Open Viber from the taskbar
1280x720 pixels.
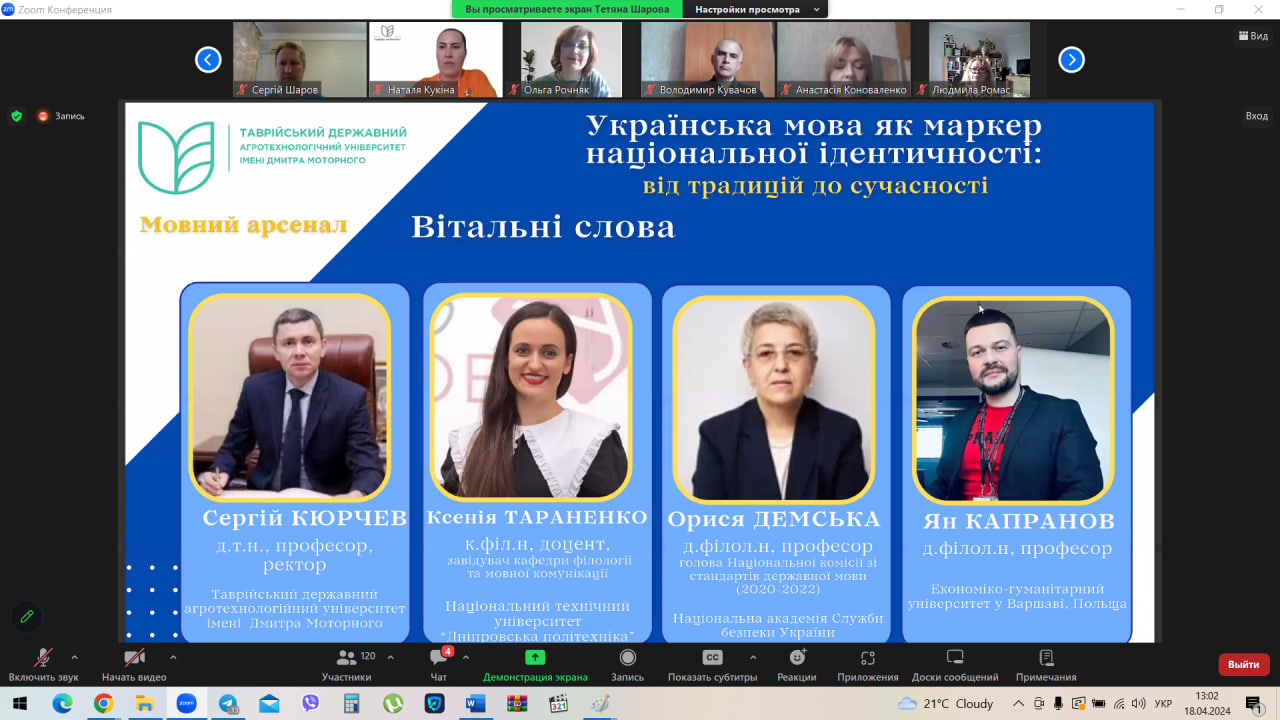310,704
